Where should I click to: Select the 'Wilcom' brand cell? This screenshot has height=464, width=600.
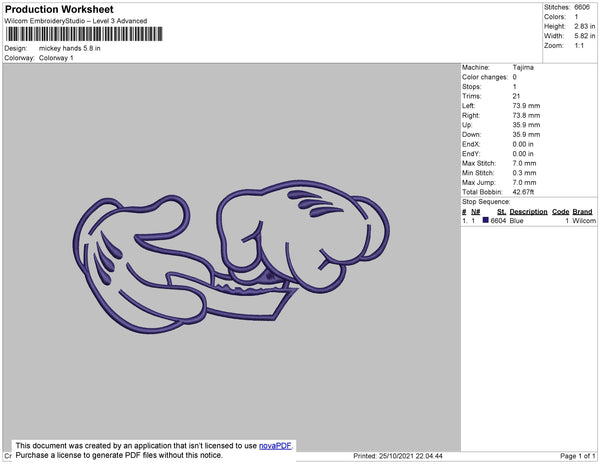[x=584, y=221]
